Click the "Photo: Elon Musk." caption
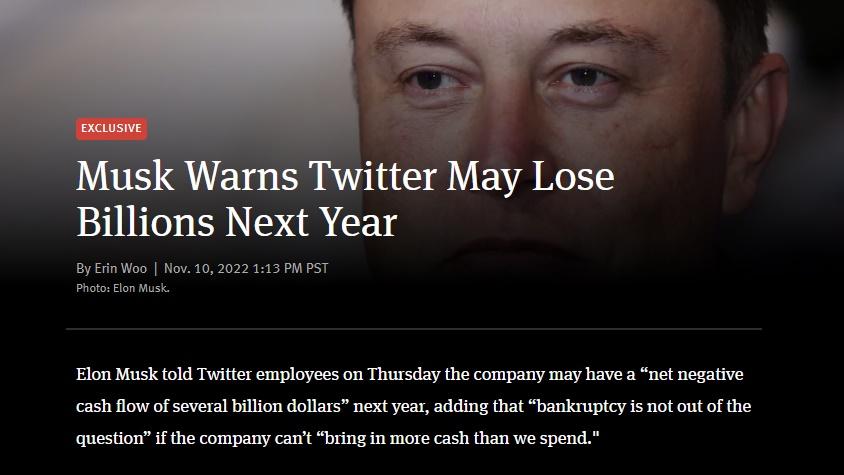This screenshot has height=475, width=844. click(x=123, y=288)
